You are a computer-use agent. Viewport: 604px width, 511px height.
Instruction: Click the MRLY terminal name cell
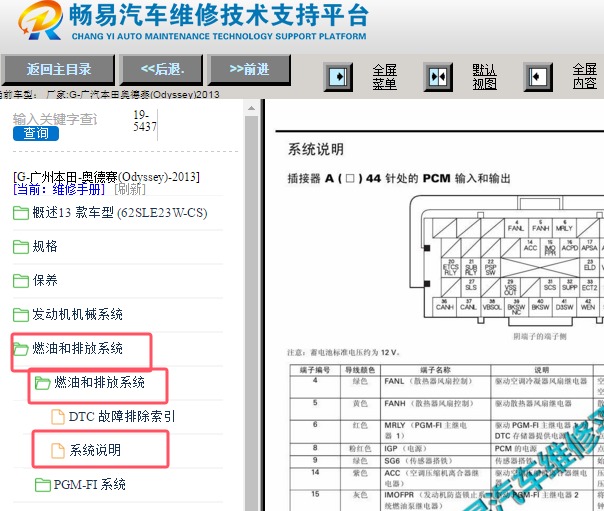[x=435, y=431]
